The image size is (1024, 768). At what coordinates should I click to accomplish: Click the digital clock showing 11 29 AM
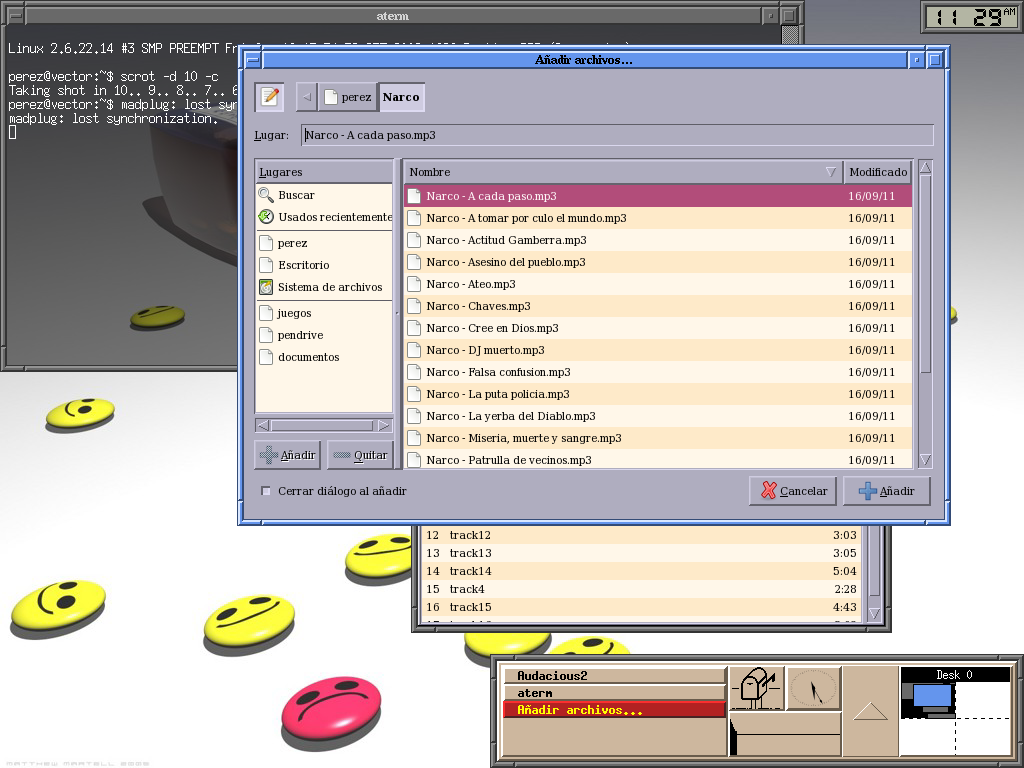(970, 18)
